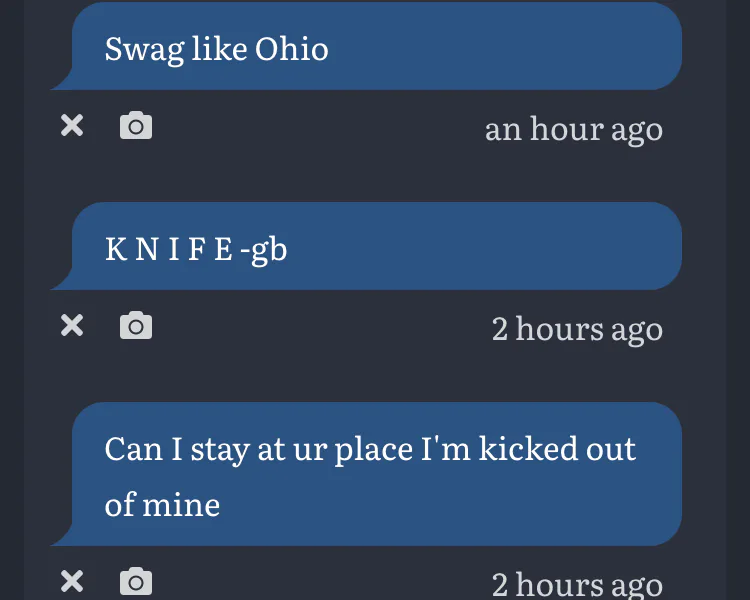Delete the "Swag like Ohio" message
The width and height of the screenshot is (750, 600).
(x=72, y=126)
